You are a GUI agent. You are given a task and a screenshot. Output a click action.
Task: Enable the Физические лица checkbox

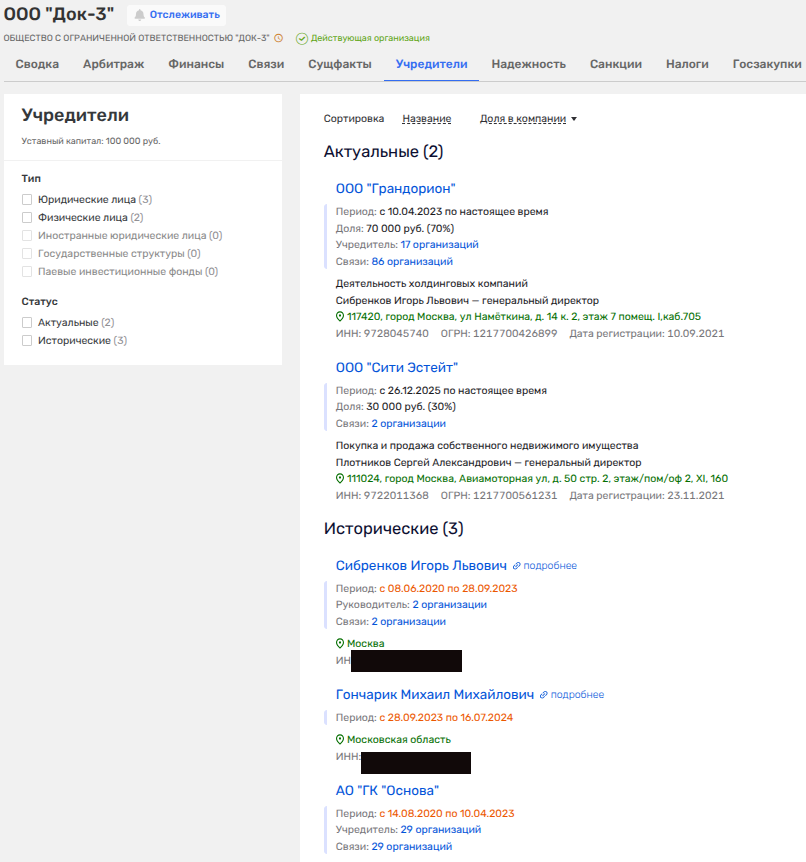pos(28,217)
